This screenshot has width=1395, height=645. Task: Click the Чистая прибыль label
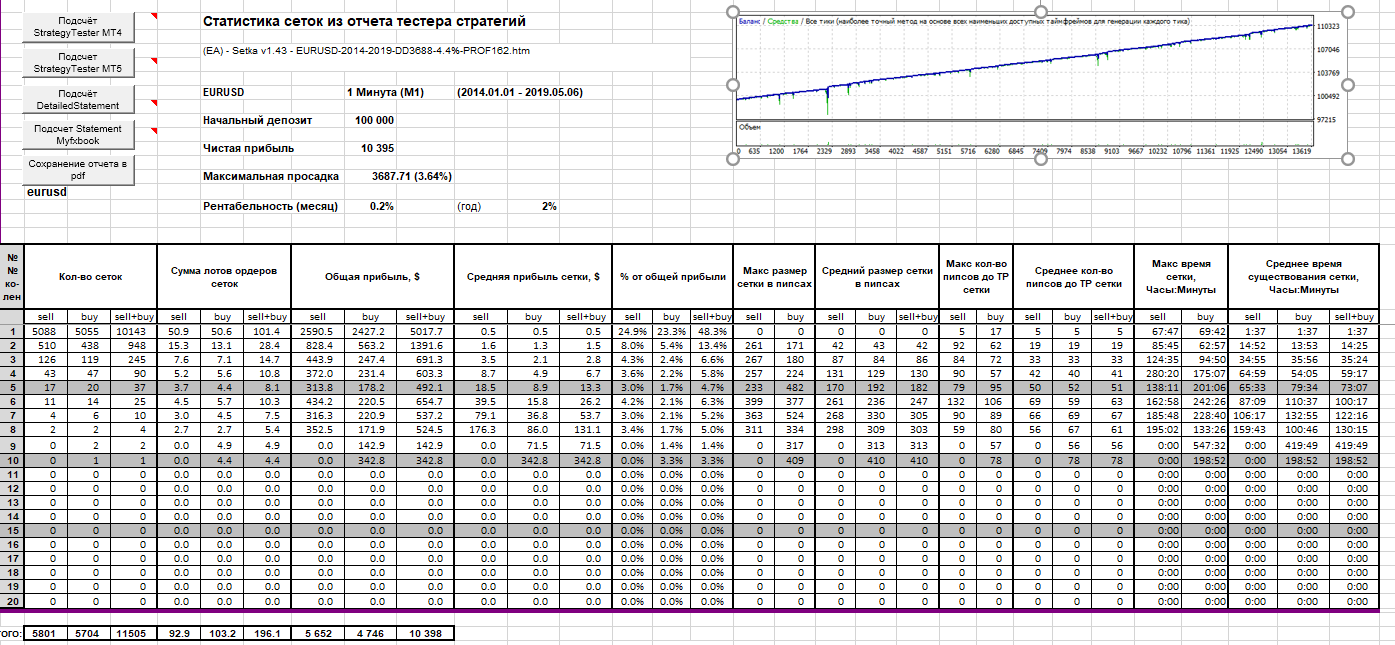click(248, 148)
